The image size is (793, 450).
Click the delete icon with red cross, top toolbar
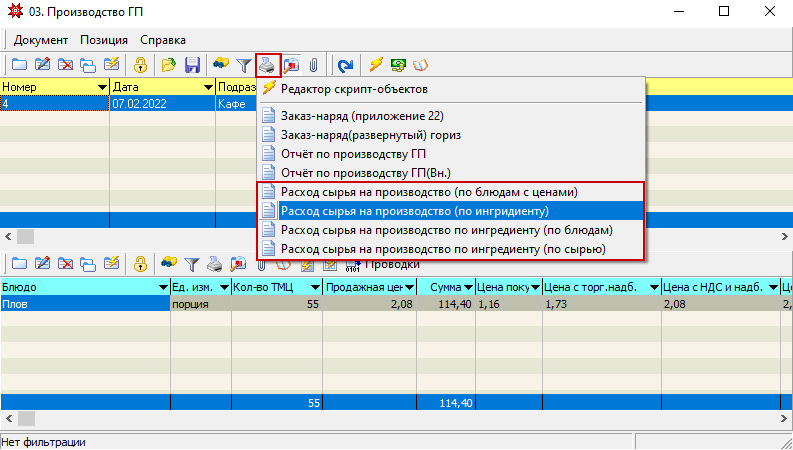pyautogui.click(x=66, y=65)
